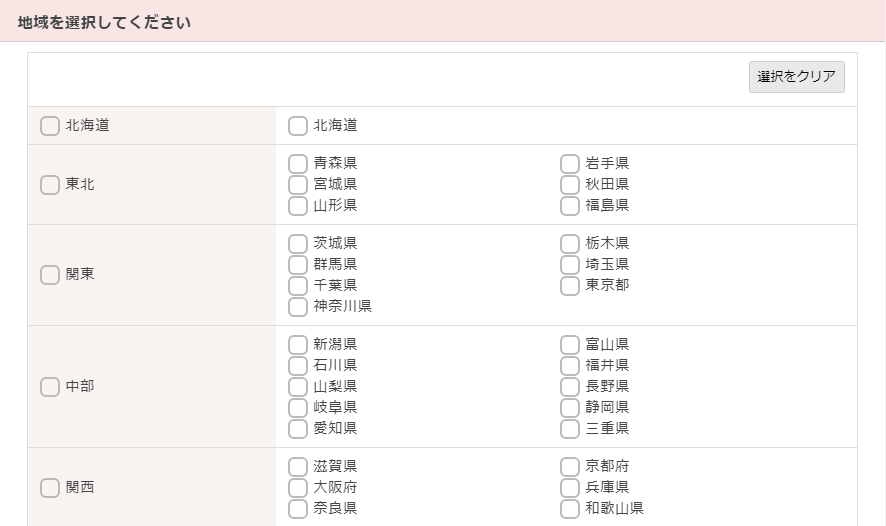The width and height of the screenshot is (886, 526).
Task: Select the 東京都 checkbox
Action: [570, 286]
